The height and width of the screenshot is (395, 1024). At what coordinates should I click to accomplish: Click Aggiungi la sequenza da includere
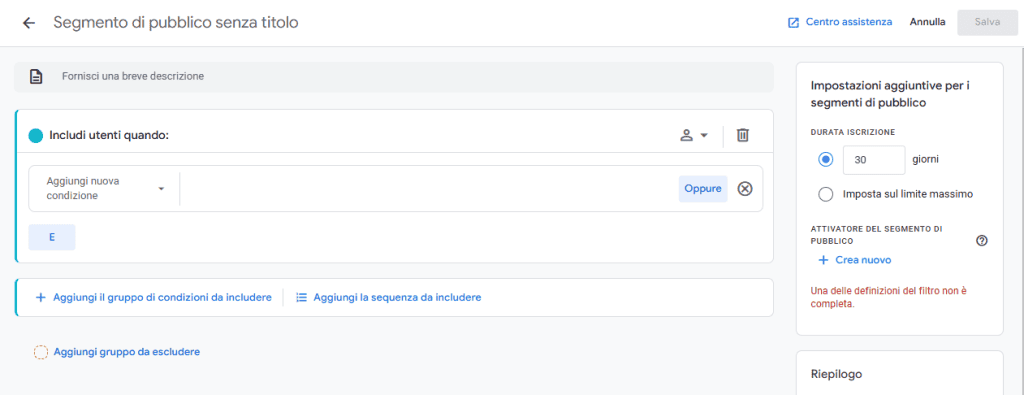pyautogui.click(x=389, y=298)
